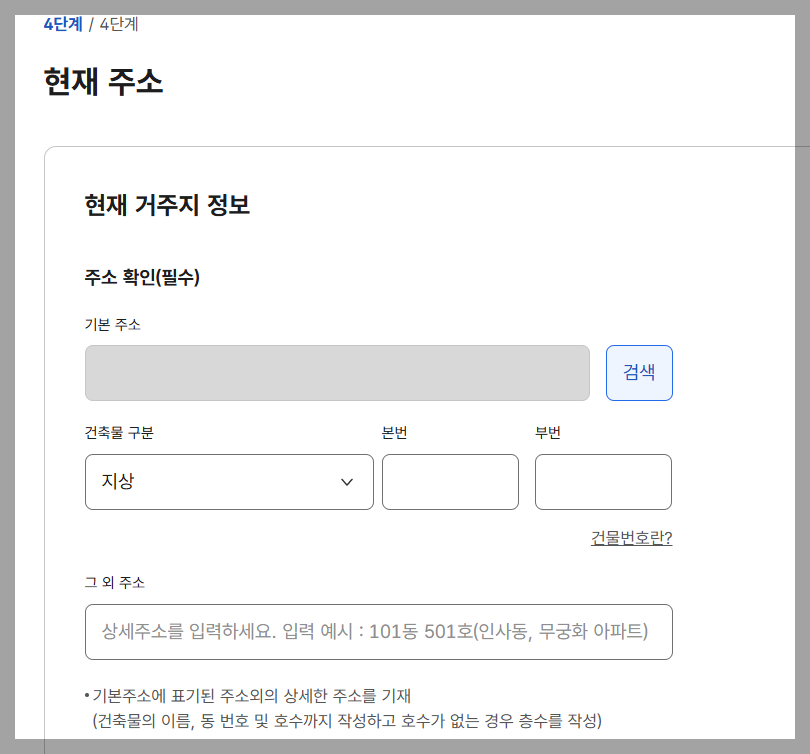Focus the 본번 input field
Screen dimensions: 810x754
coord(450,482)
